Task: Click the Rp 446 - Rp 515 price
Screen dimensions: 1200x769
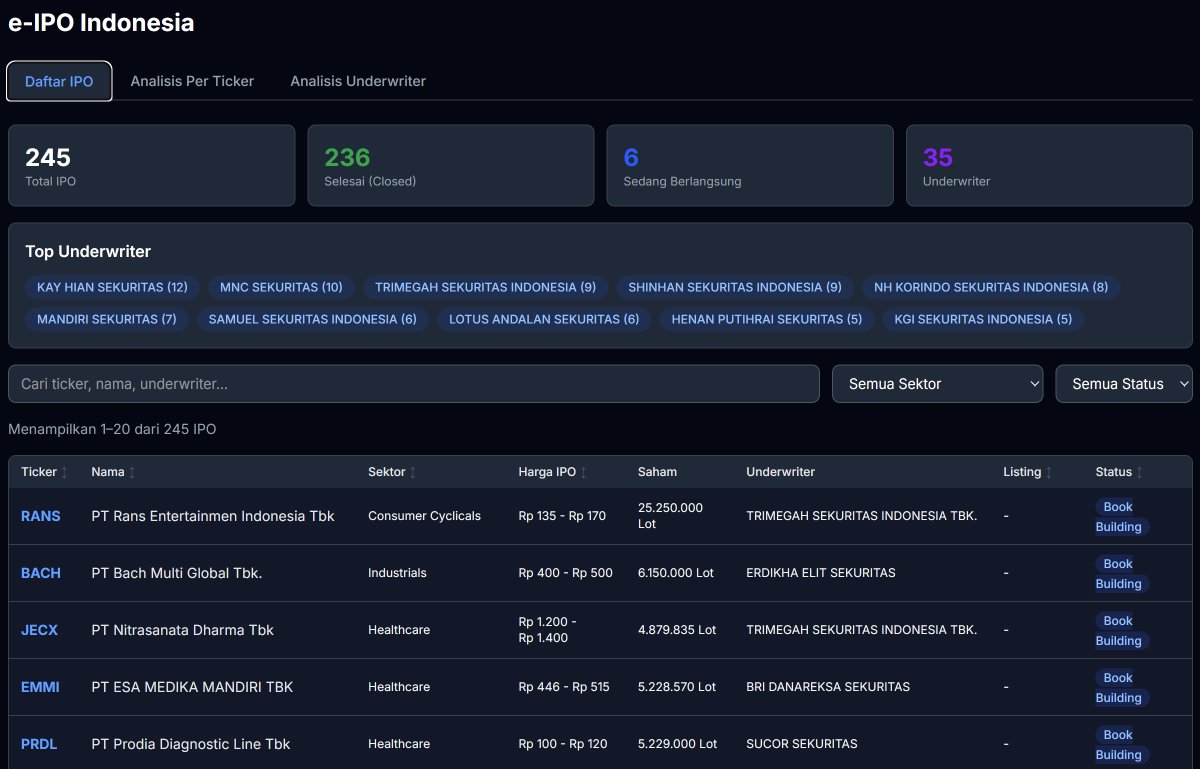Action: (564, 687)
